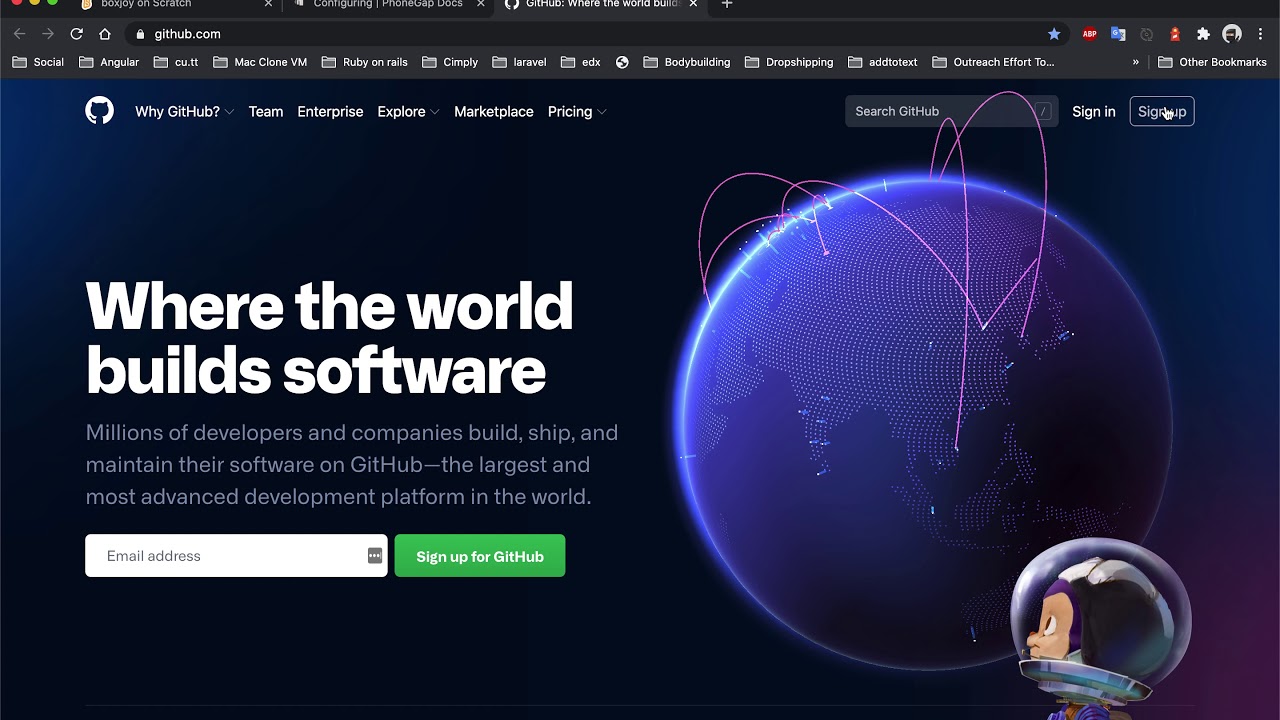The width and height of the screenshot is (1280, 720).
Task: Click the bookmark star in address bar
Action: 1054,34
